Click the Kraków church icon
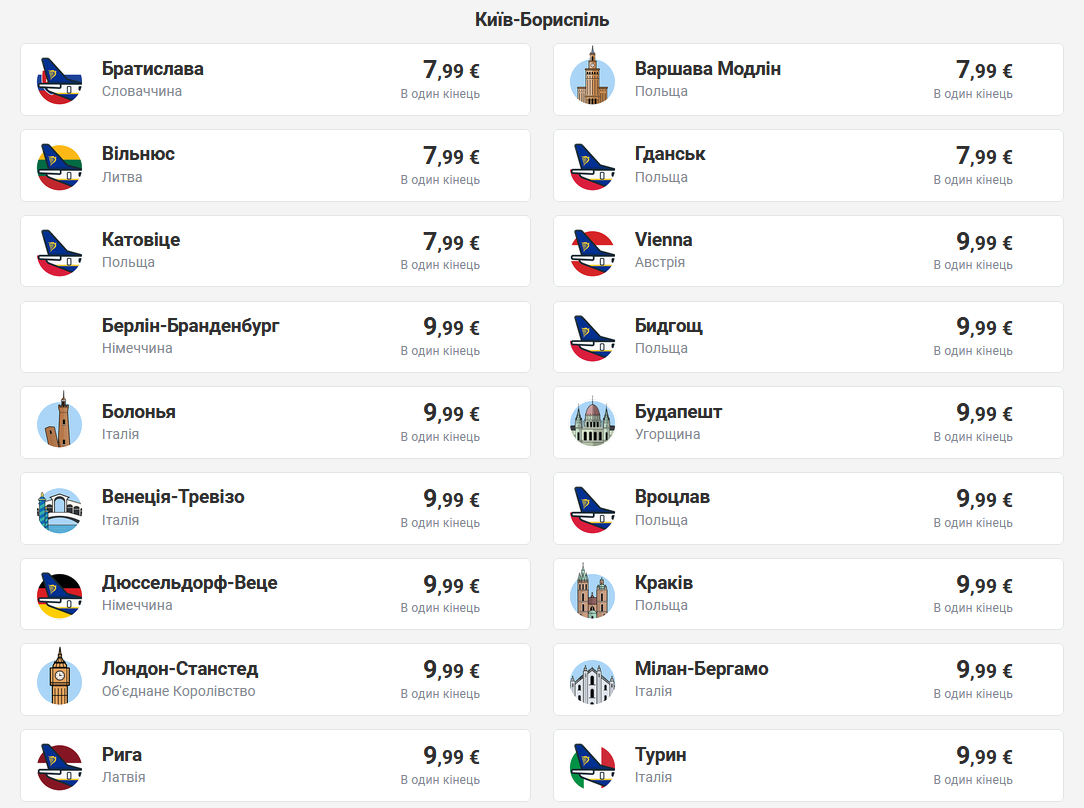The width and height of the screenshot is (1084, 808). [592, 594]
